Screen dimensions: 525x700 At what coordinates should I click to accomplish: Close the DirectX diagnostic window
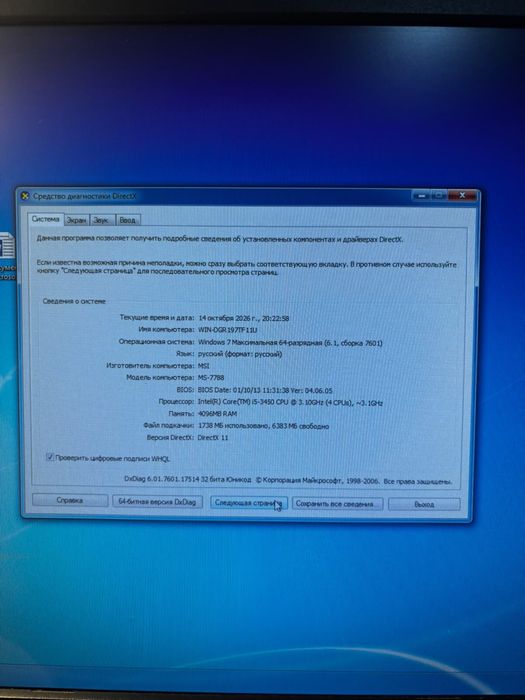tap(462, 196)
